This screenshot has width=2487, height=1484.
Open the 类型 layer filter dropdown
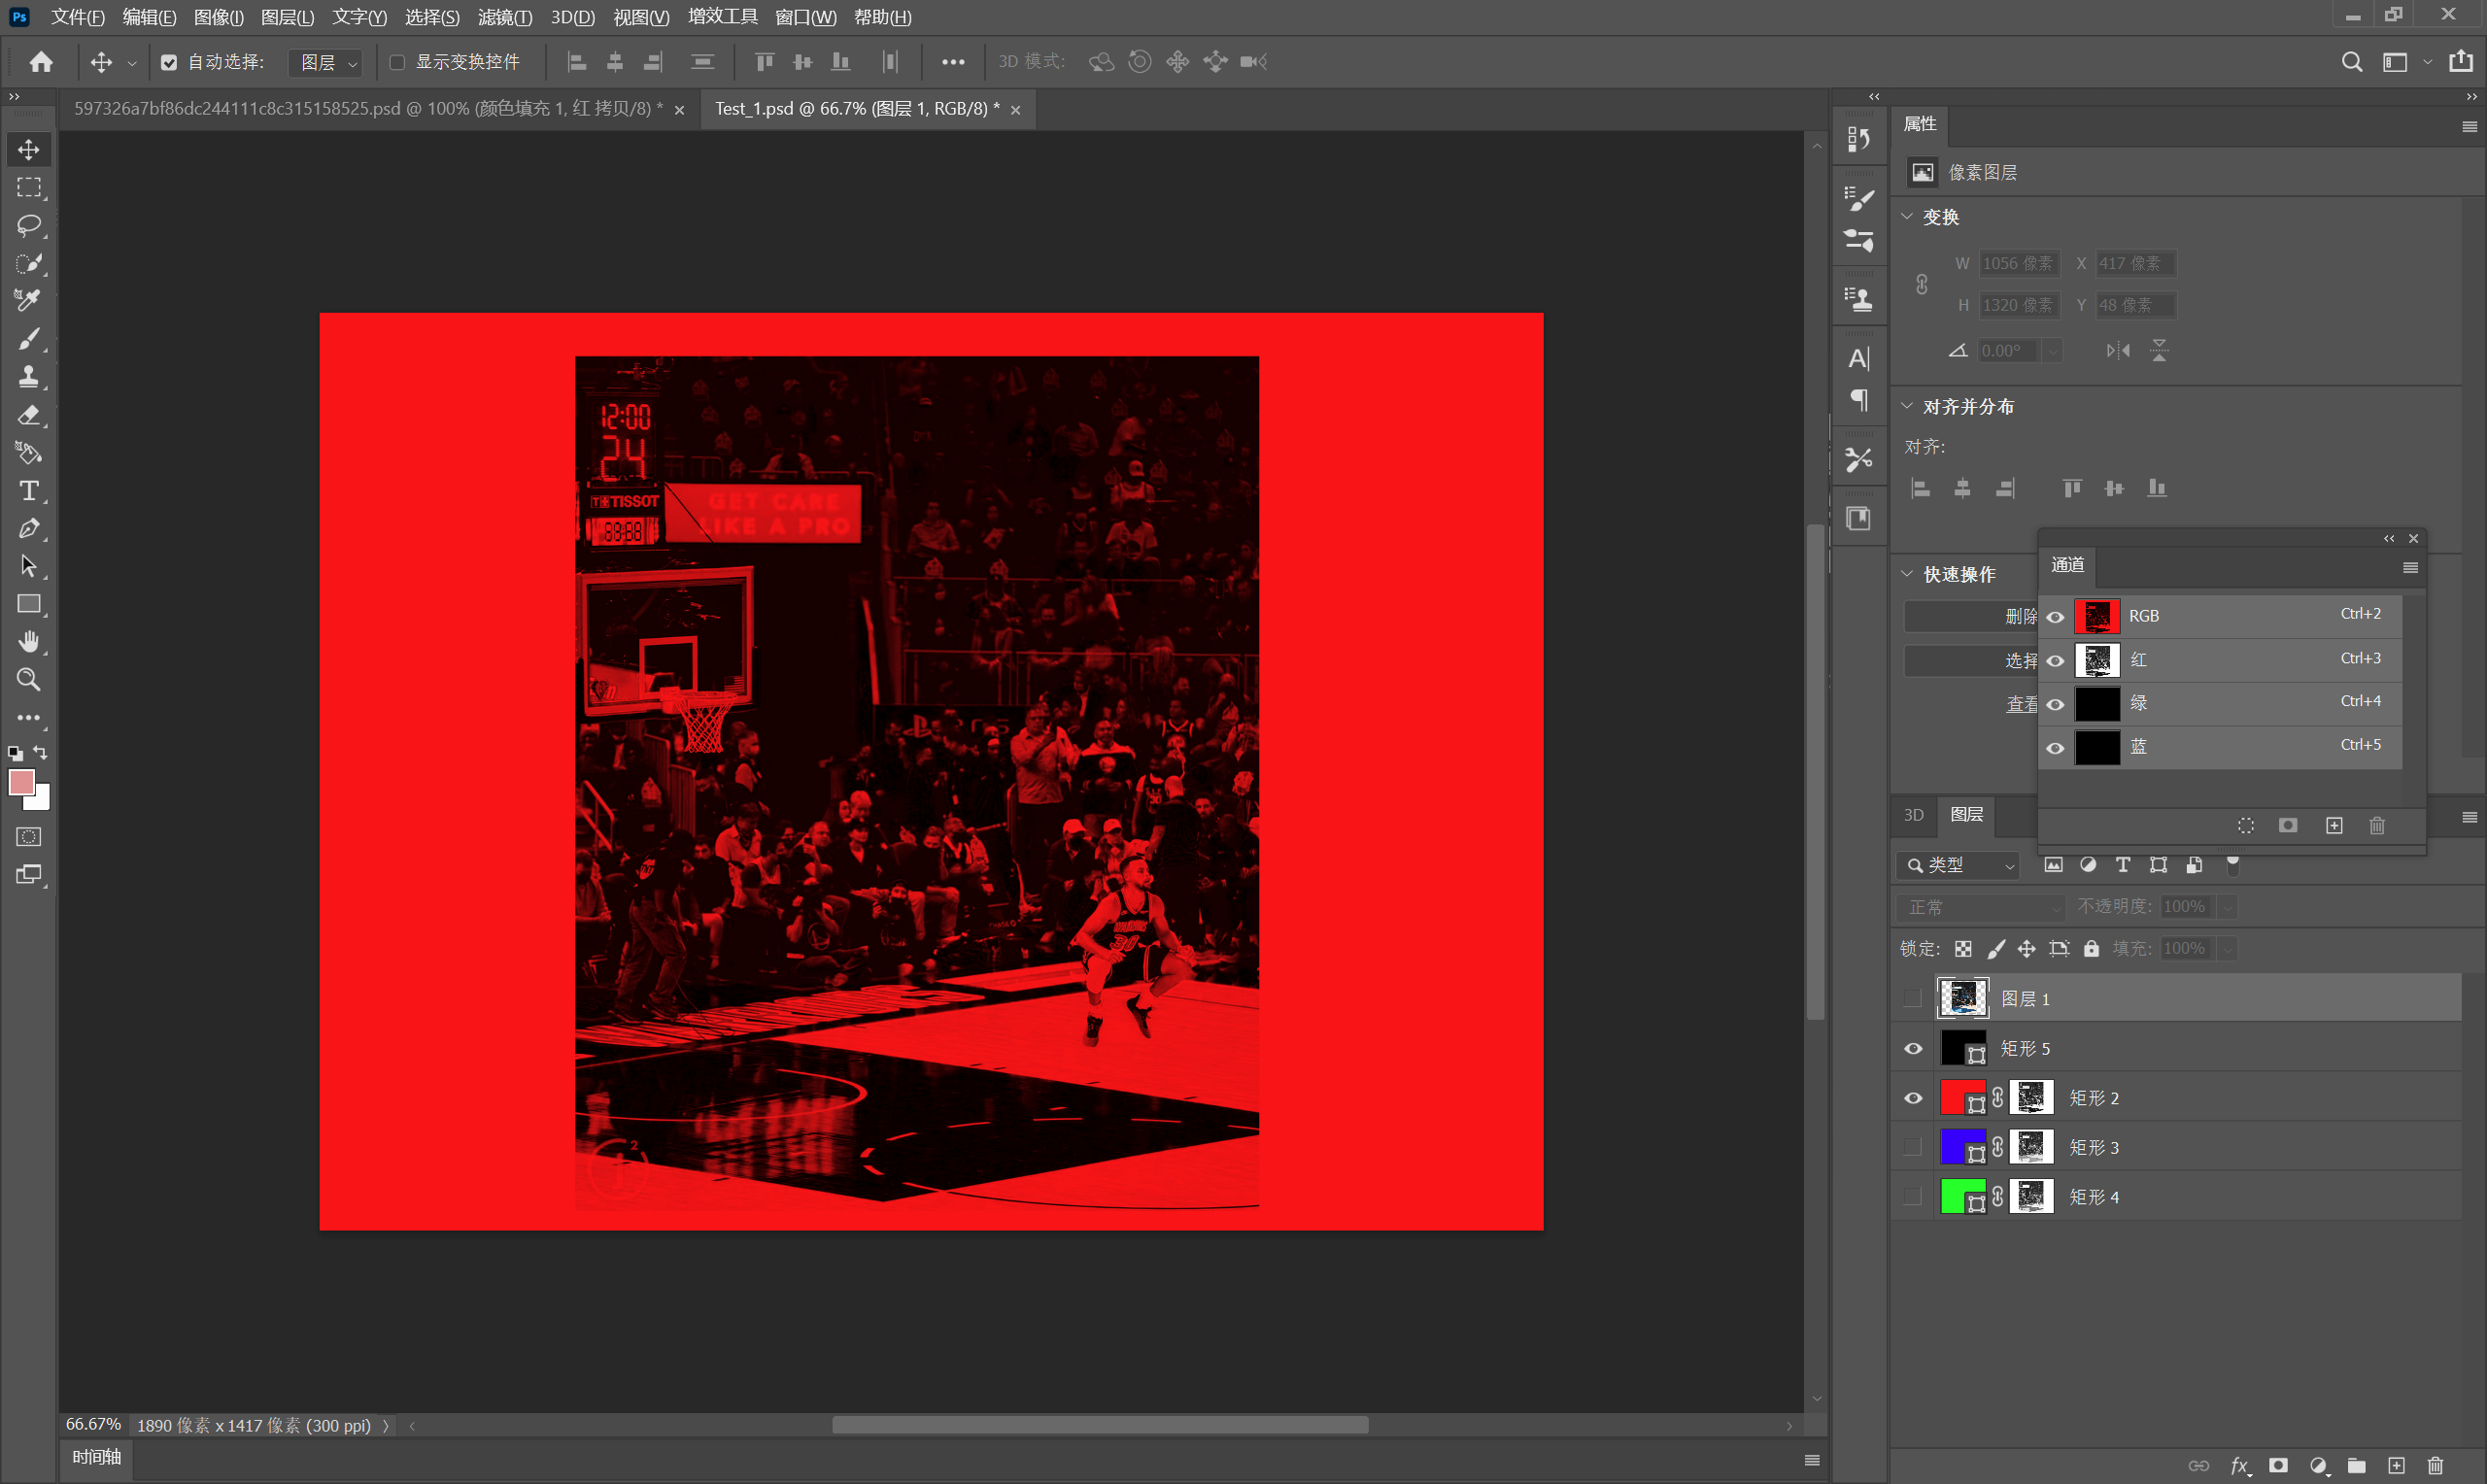pos(1958,865)
